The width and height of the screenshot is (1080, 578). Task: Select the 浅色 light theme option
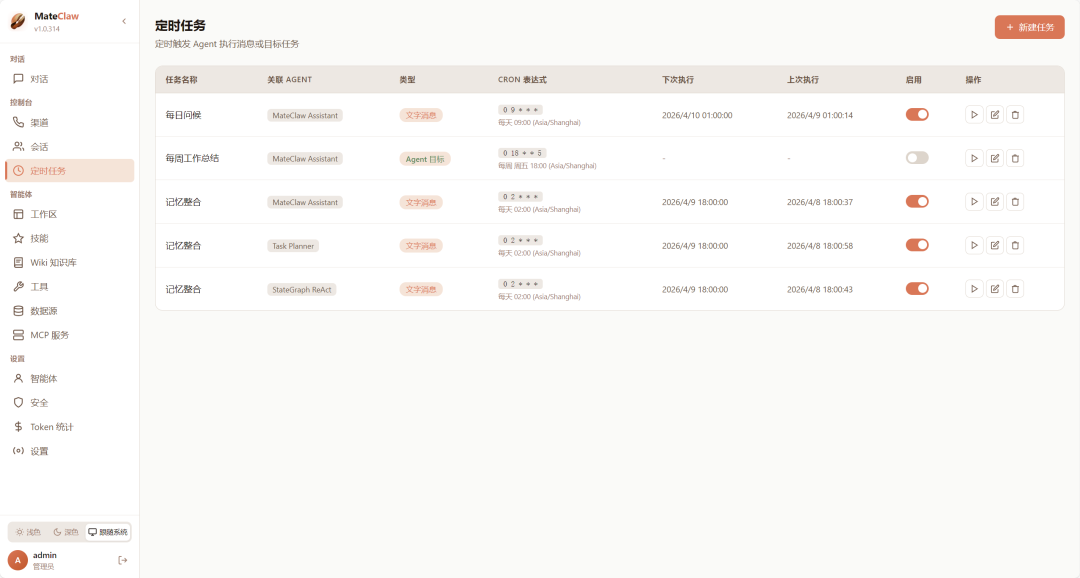[28, 532]
